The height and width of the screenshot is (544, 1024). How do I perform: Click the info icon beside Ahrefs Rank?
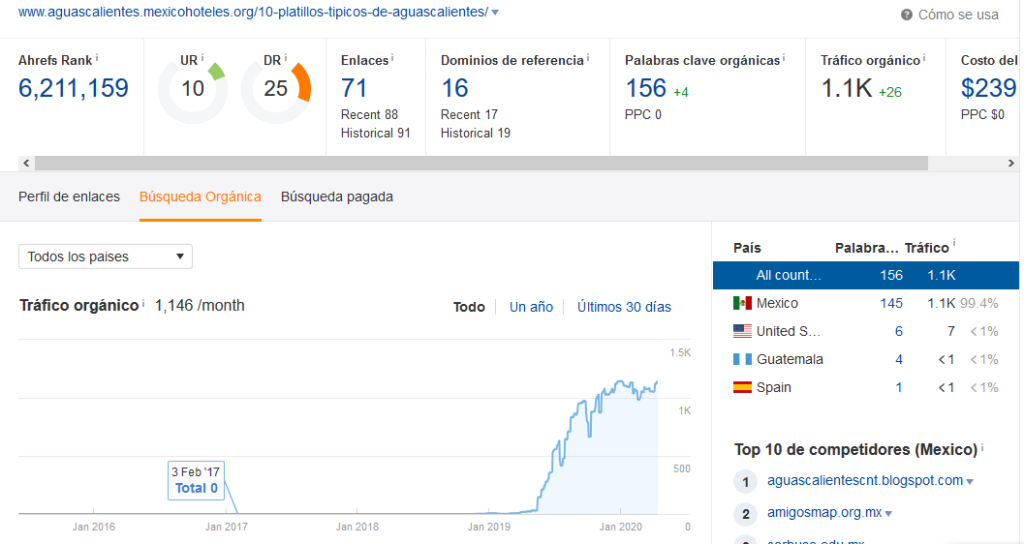tap(97, 57)
